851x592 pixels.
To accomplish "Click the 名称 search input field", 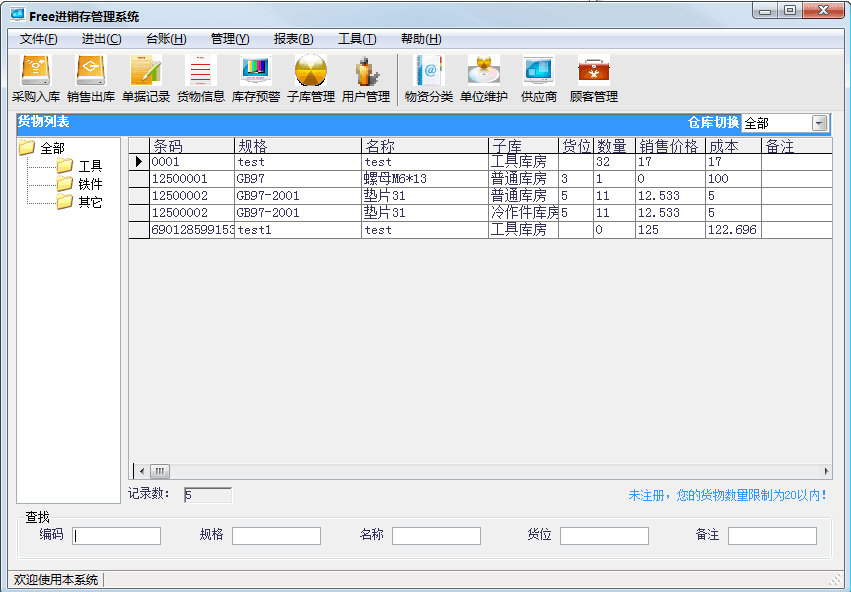I will pos(436,536).
